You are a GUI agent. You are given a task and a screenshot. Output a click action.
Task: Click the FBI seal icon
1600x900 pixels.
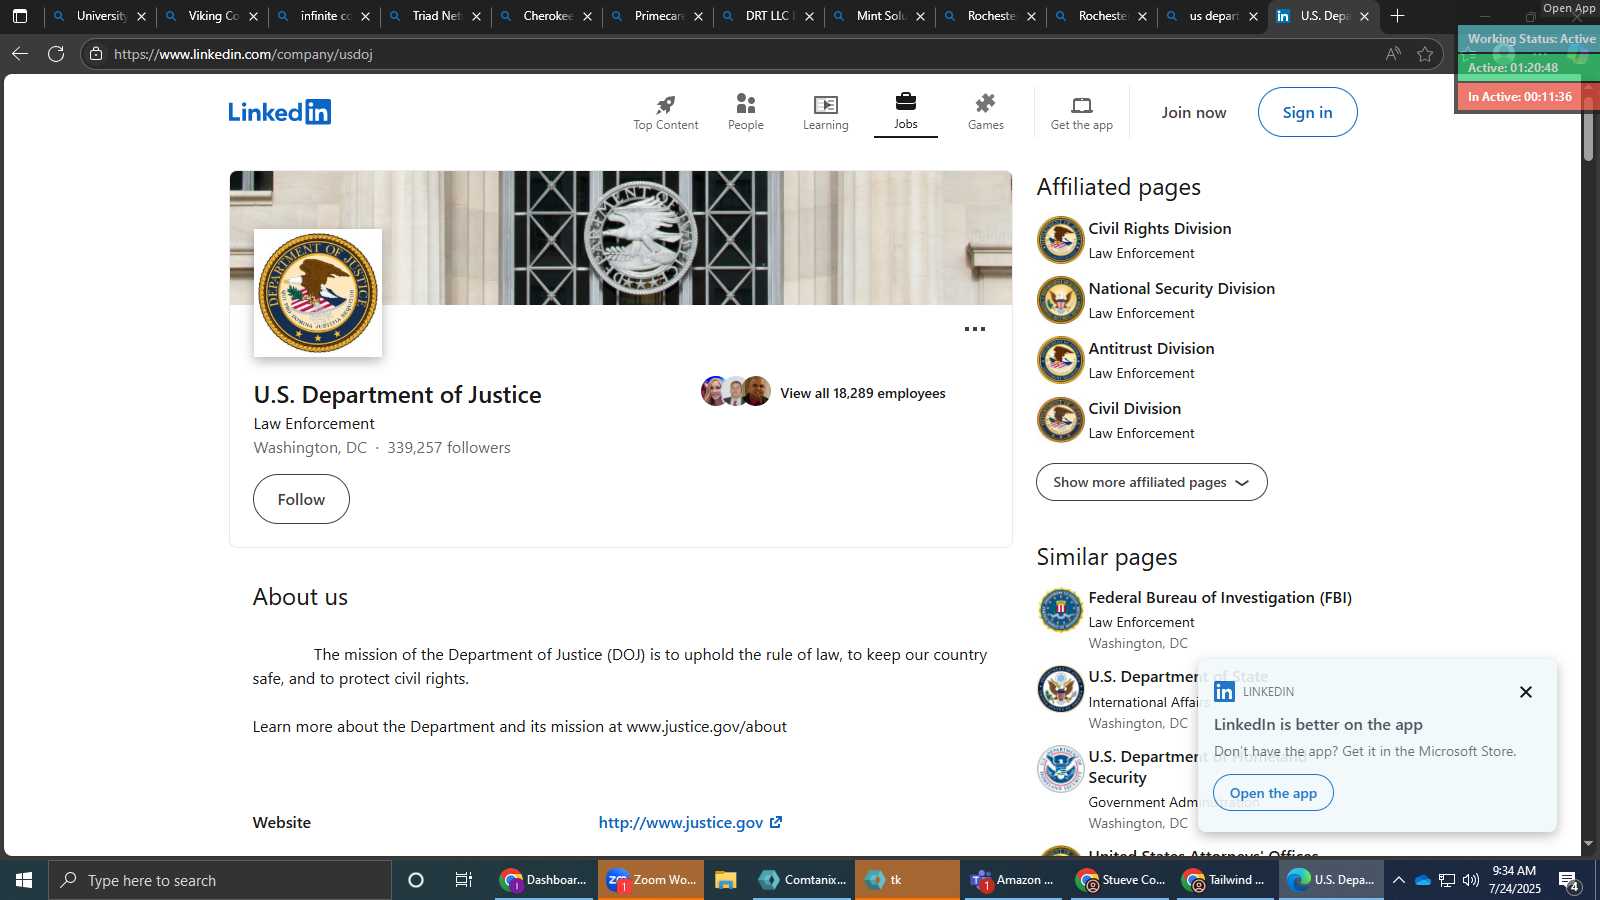[1060, 609]
